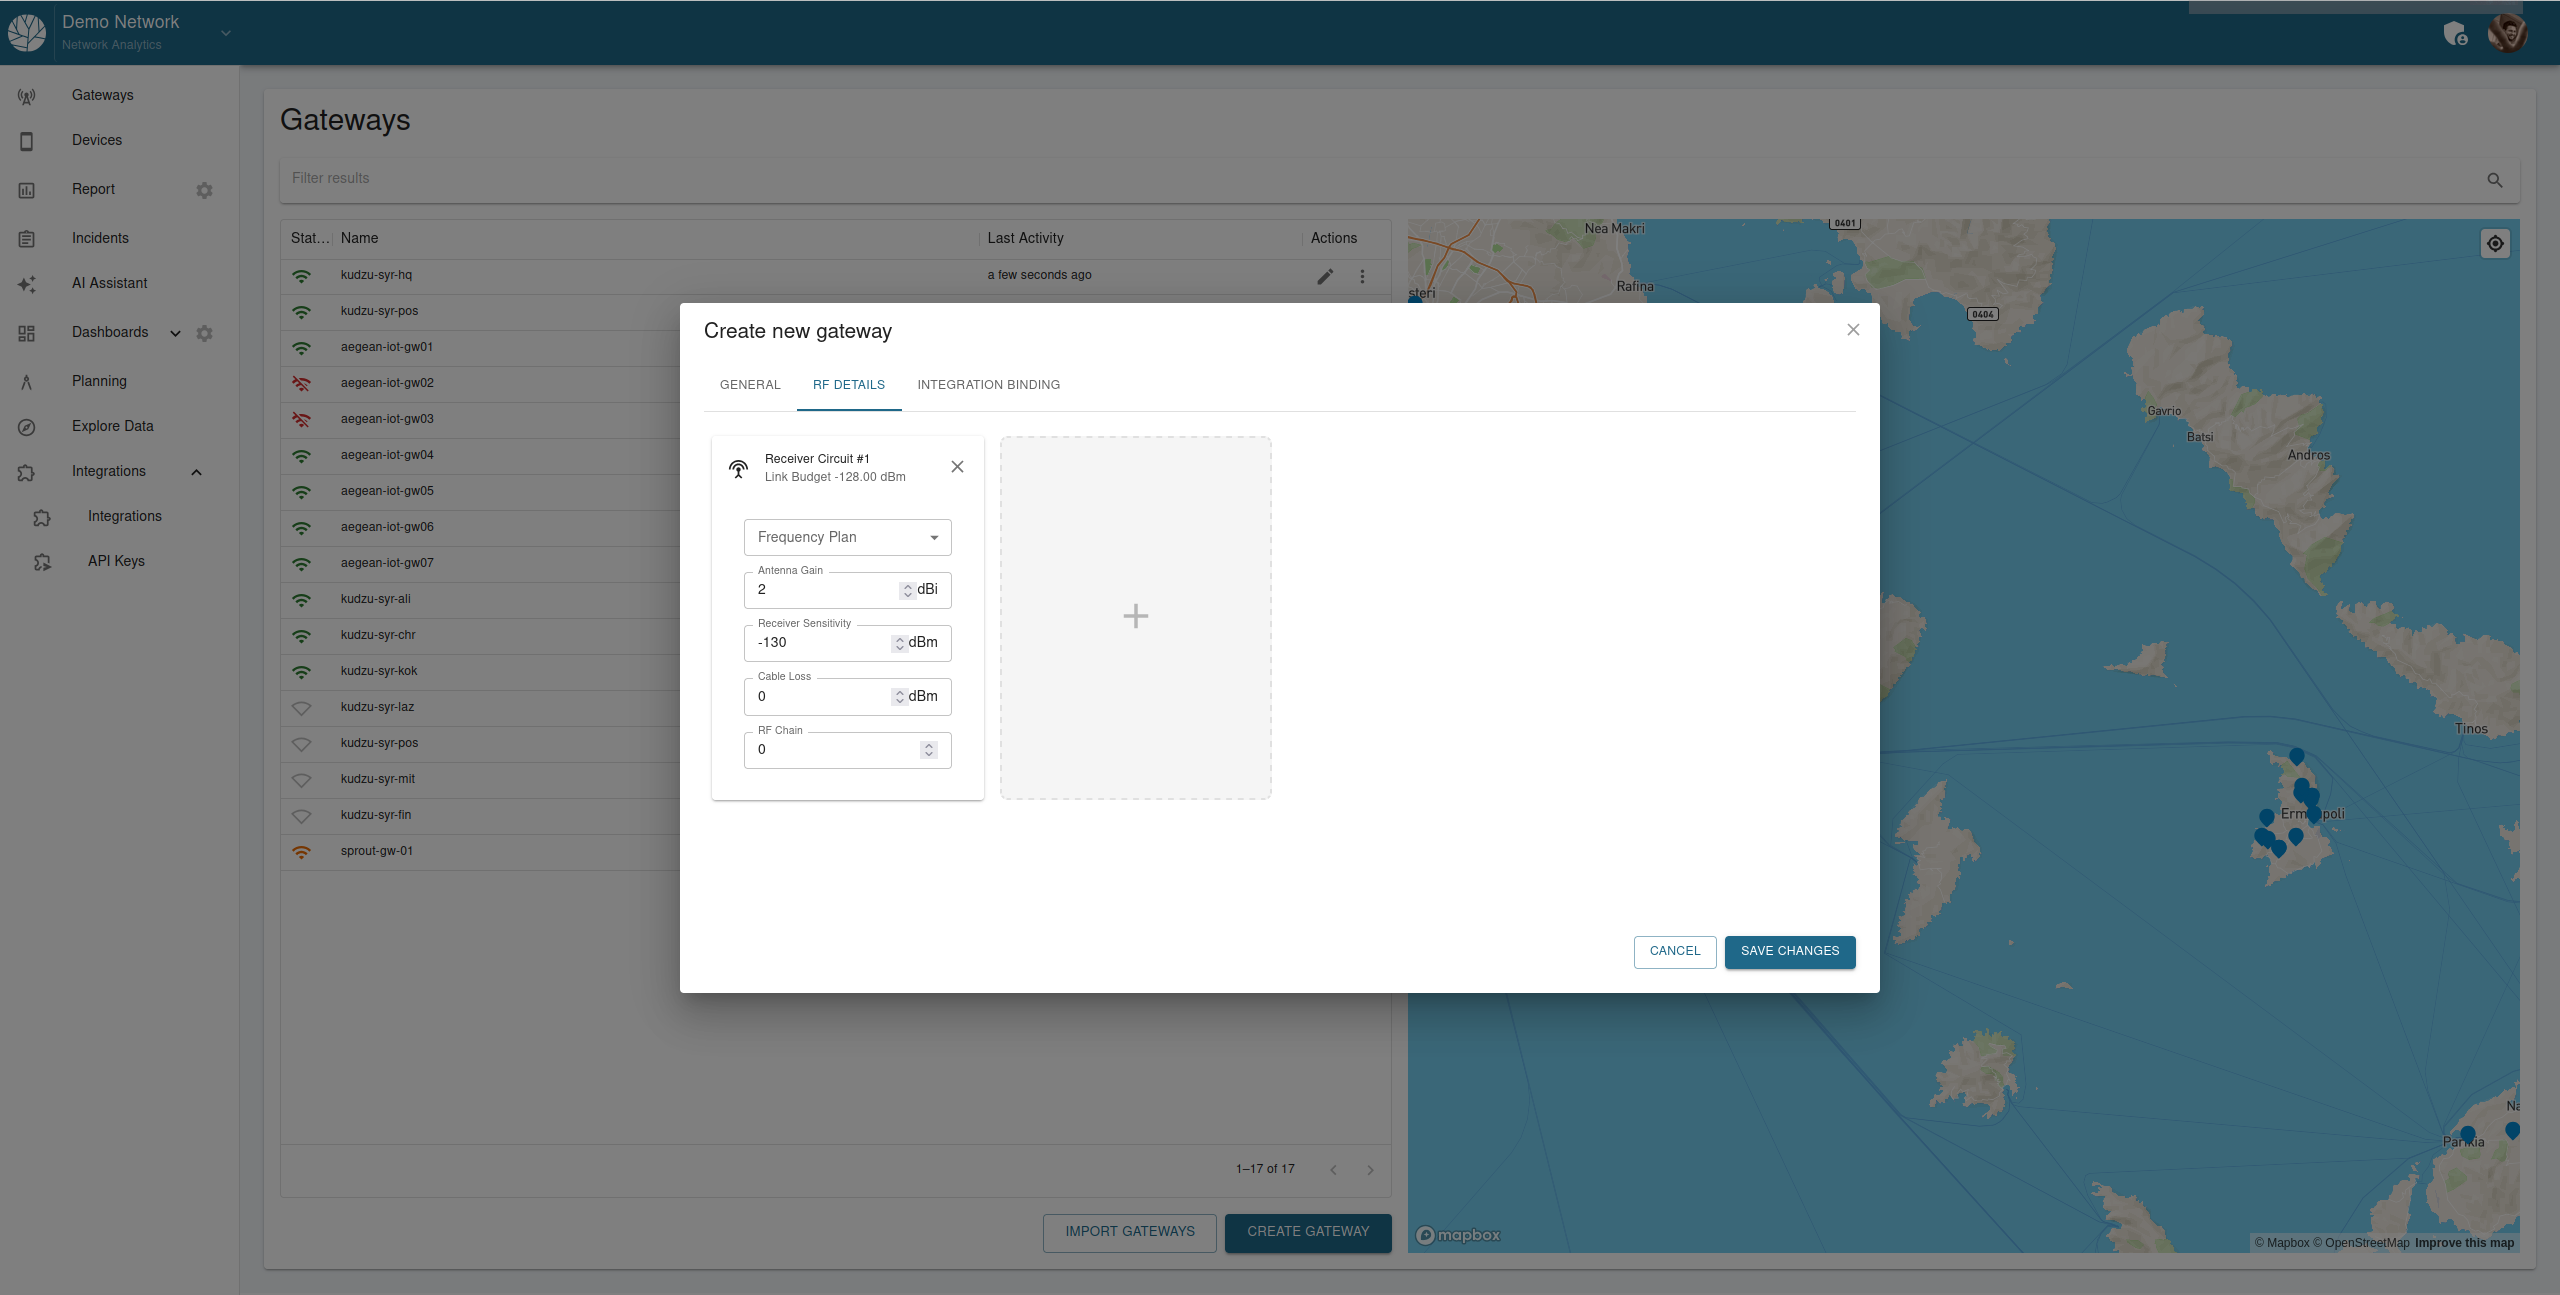This screenshot has width=2560, height=1295.
Task: Click the map locate-me icon
Action: pos(2495,244)
